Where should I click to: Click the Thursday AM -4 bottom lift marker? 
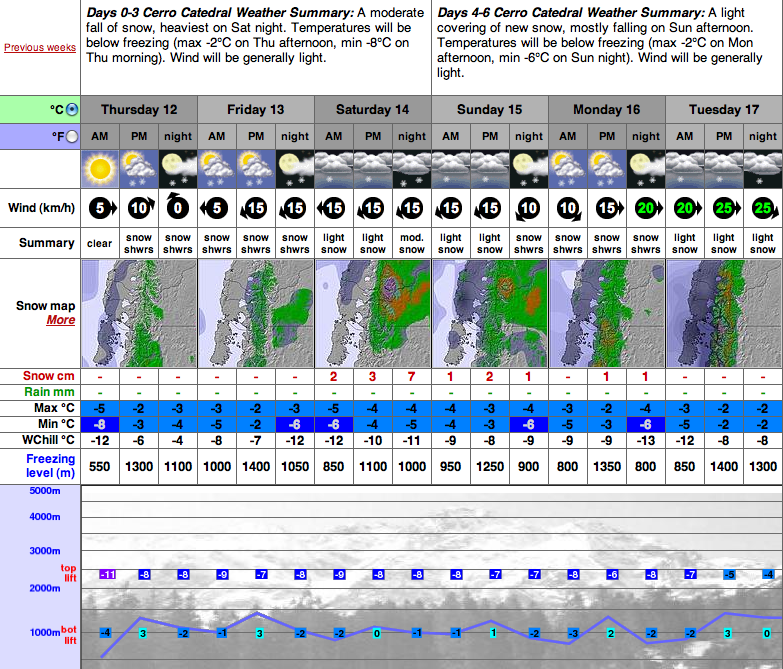(105, 633)
